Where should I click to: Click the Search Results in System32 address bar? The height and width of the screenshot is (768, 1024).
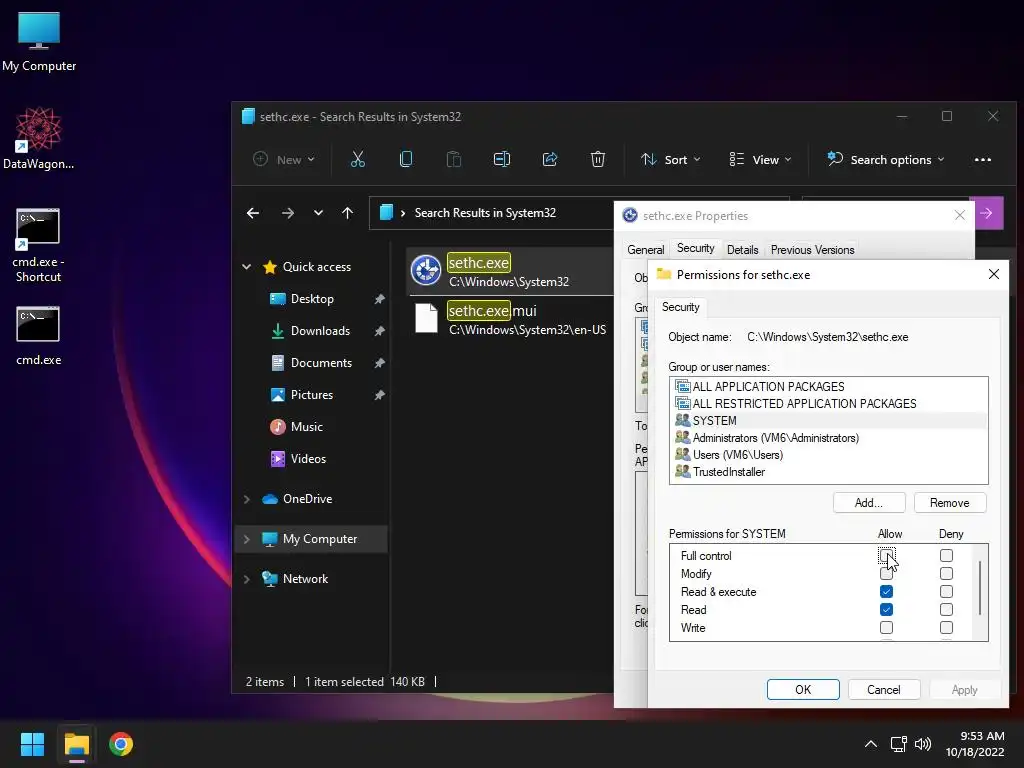490,213
